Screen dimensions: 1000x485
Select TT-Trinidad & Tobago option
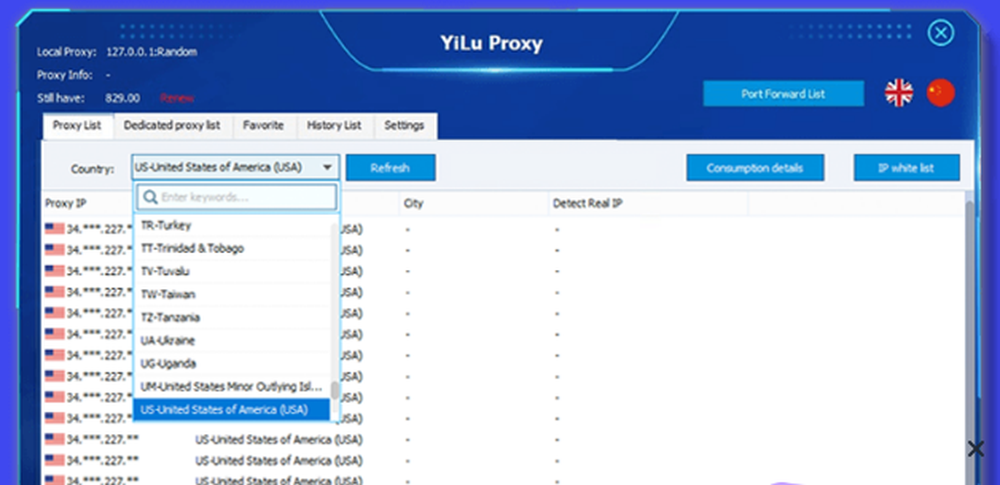click(232, 248)
